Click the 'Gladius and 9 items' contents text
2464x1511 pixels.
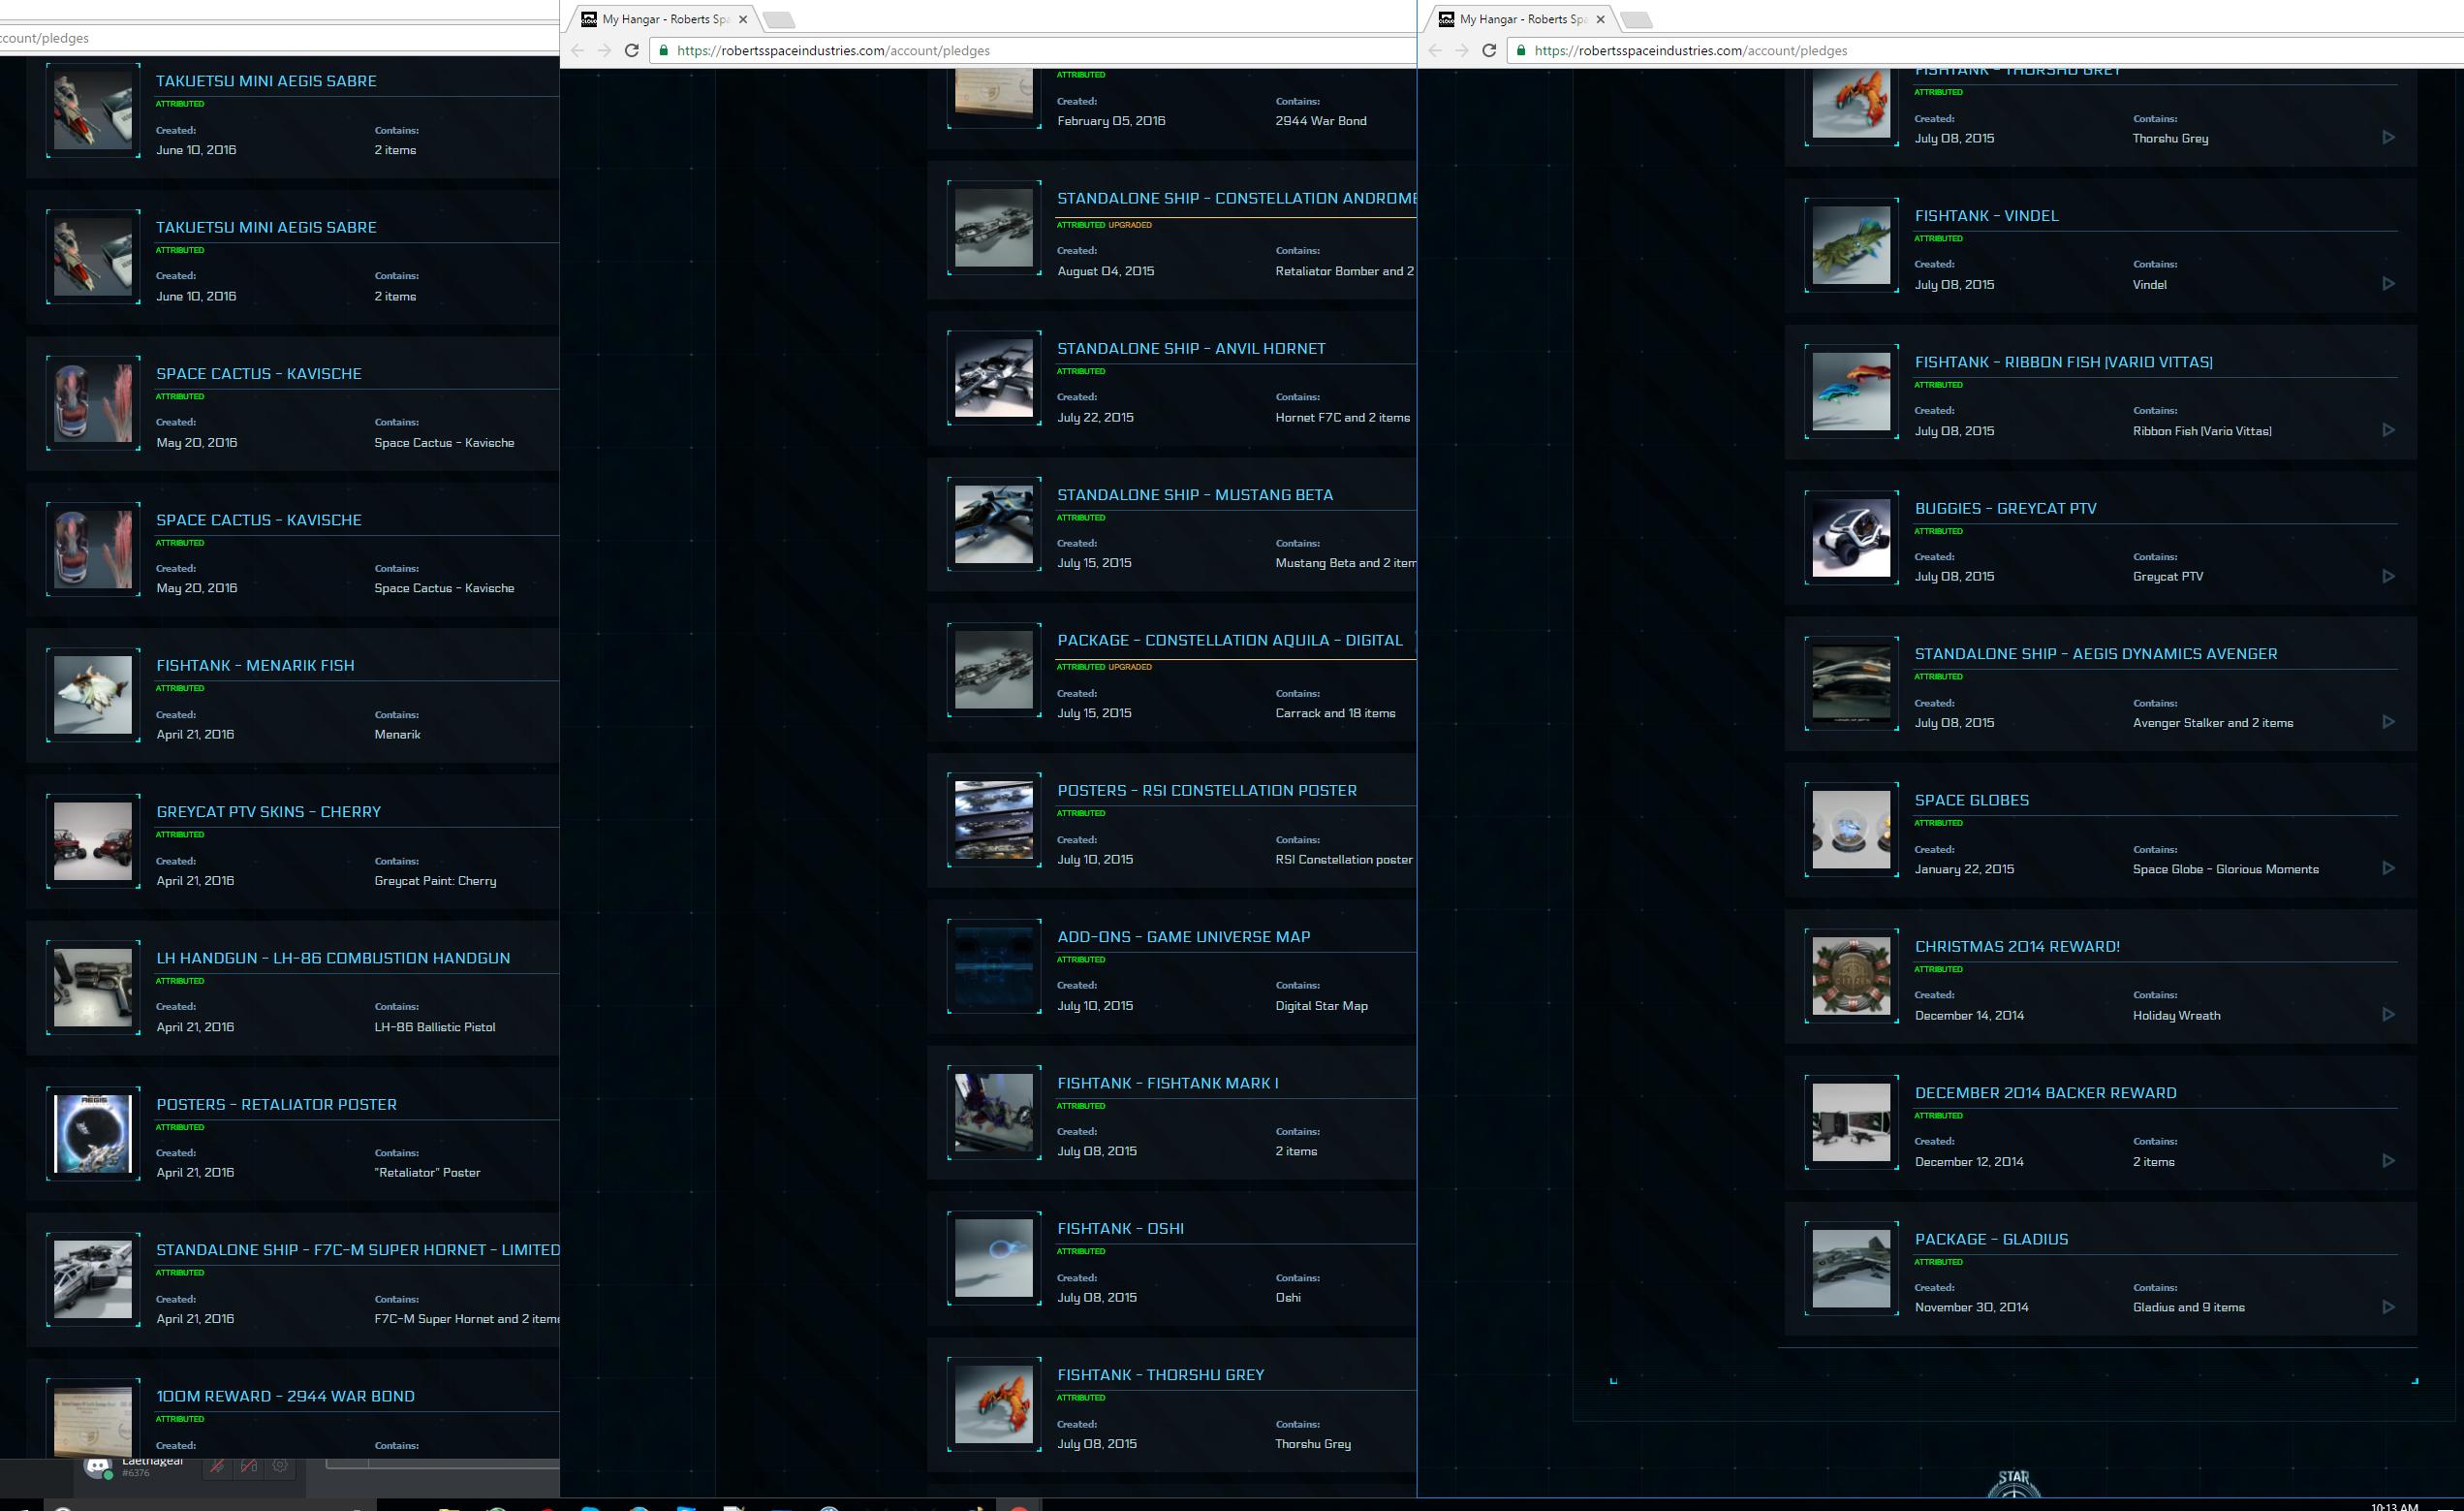(2188, 1307)
